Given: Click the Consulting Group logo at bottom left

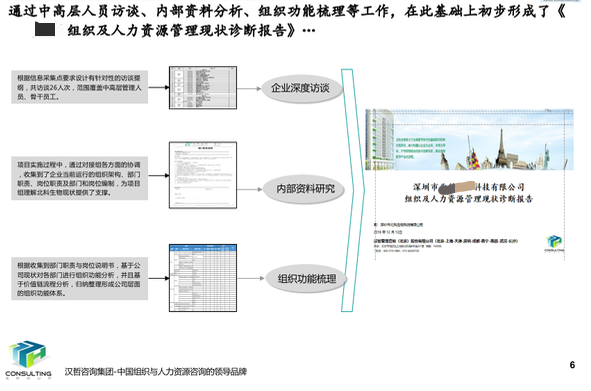Looking at the screenshot, I should click(x=29, y=360).
